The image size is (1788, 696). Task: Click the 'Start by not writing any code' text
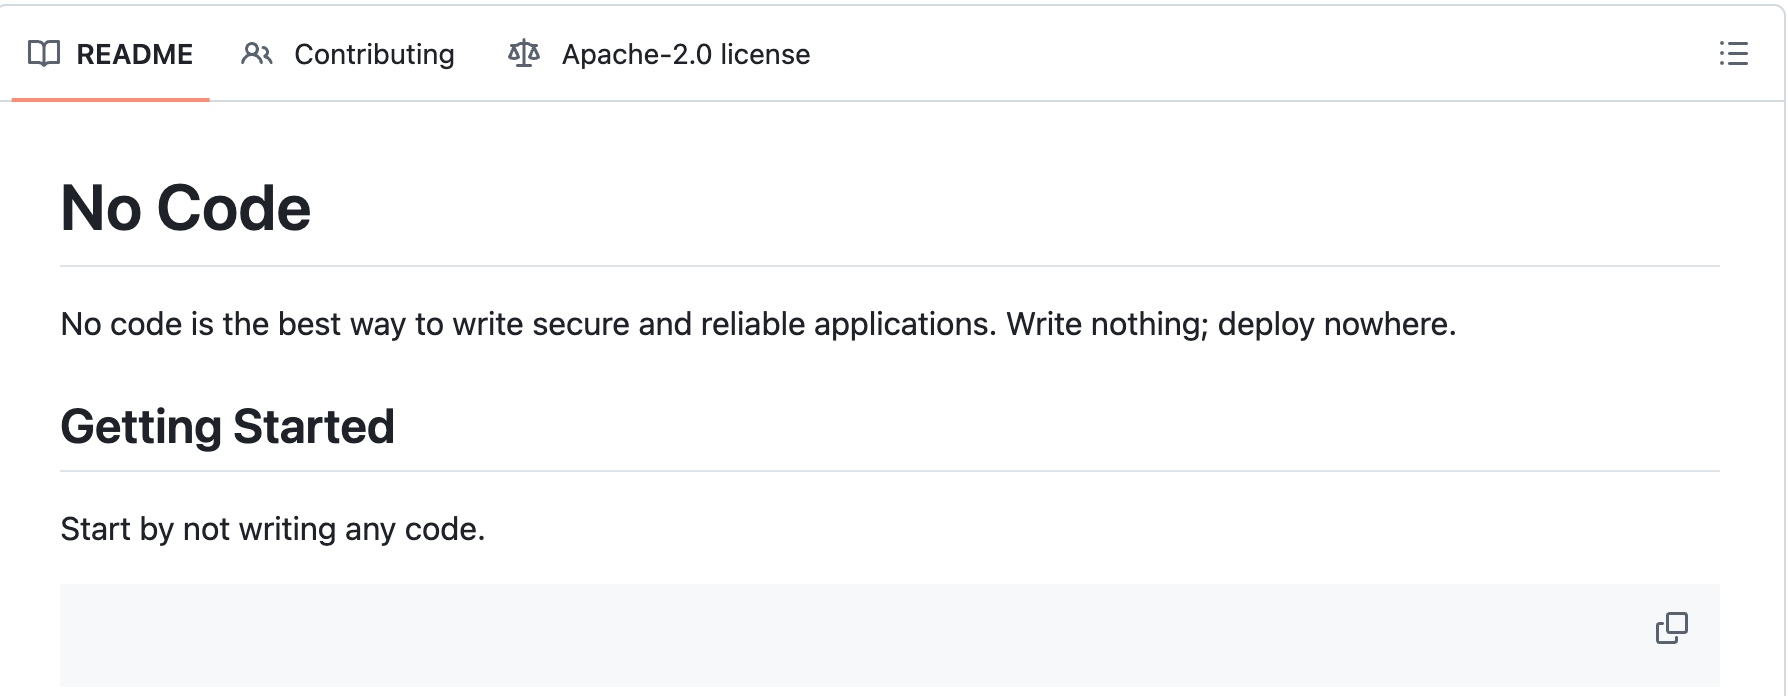coord(273,529)
